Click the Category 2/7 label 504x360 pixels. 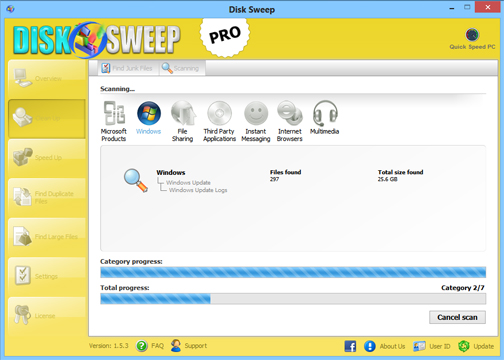pos(463,288)
